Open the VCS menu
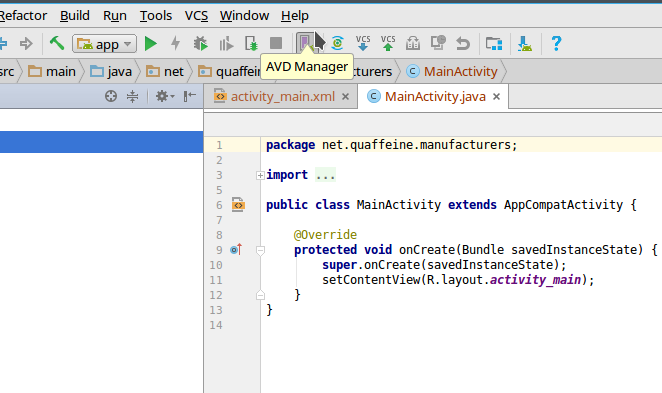This screenshot has height=393, width=662. [x=196, y=16]
